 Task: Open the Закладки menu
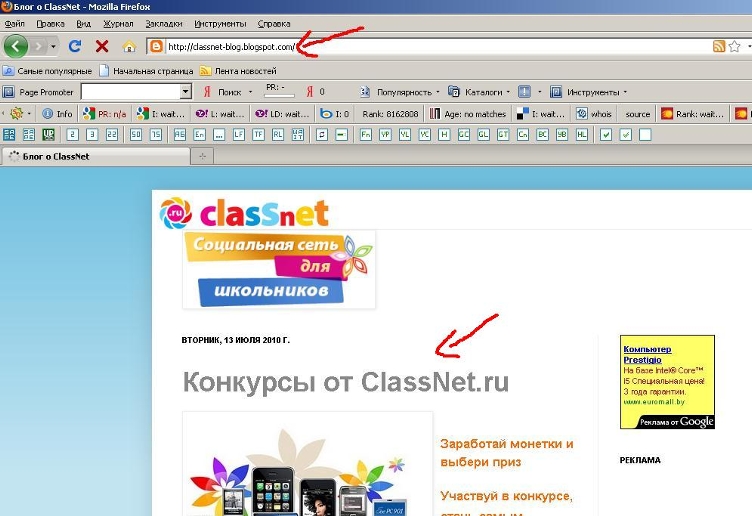coord(164,23)
